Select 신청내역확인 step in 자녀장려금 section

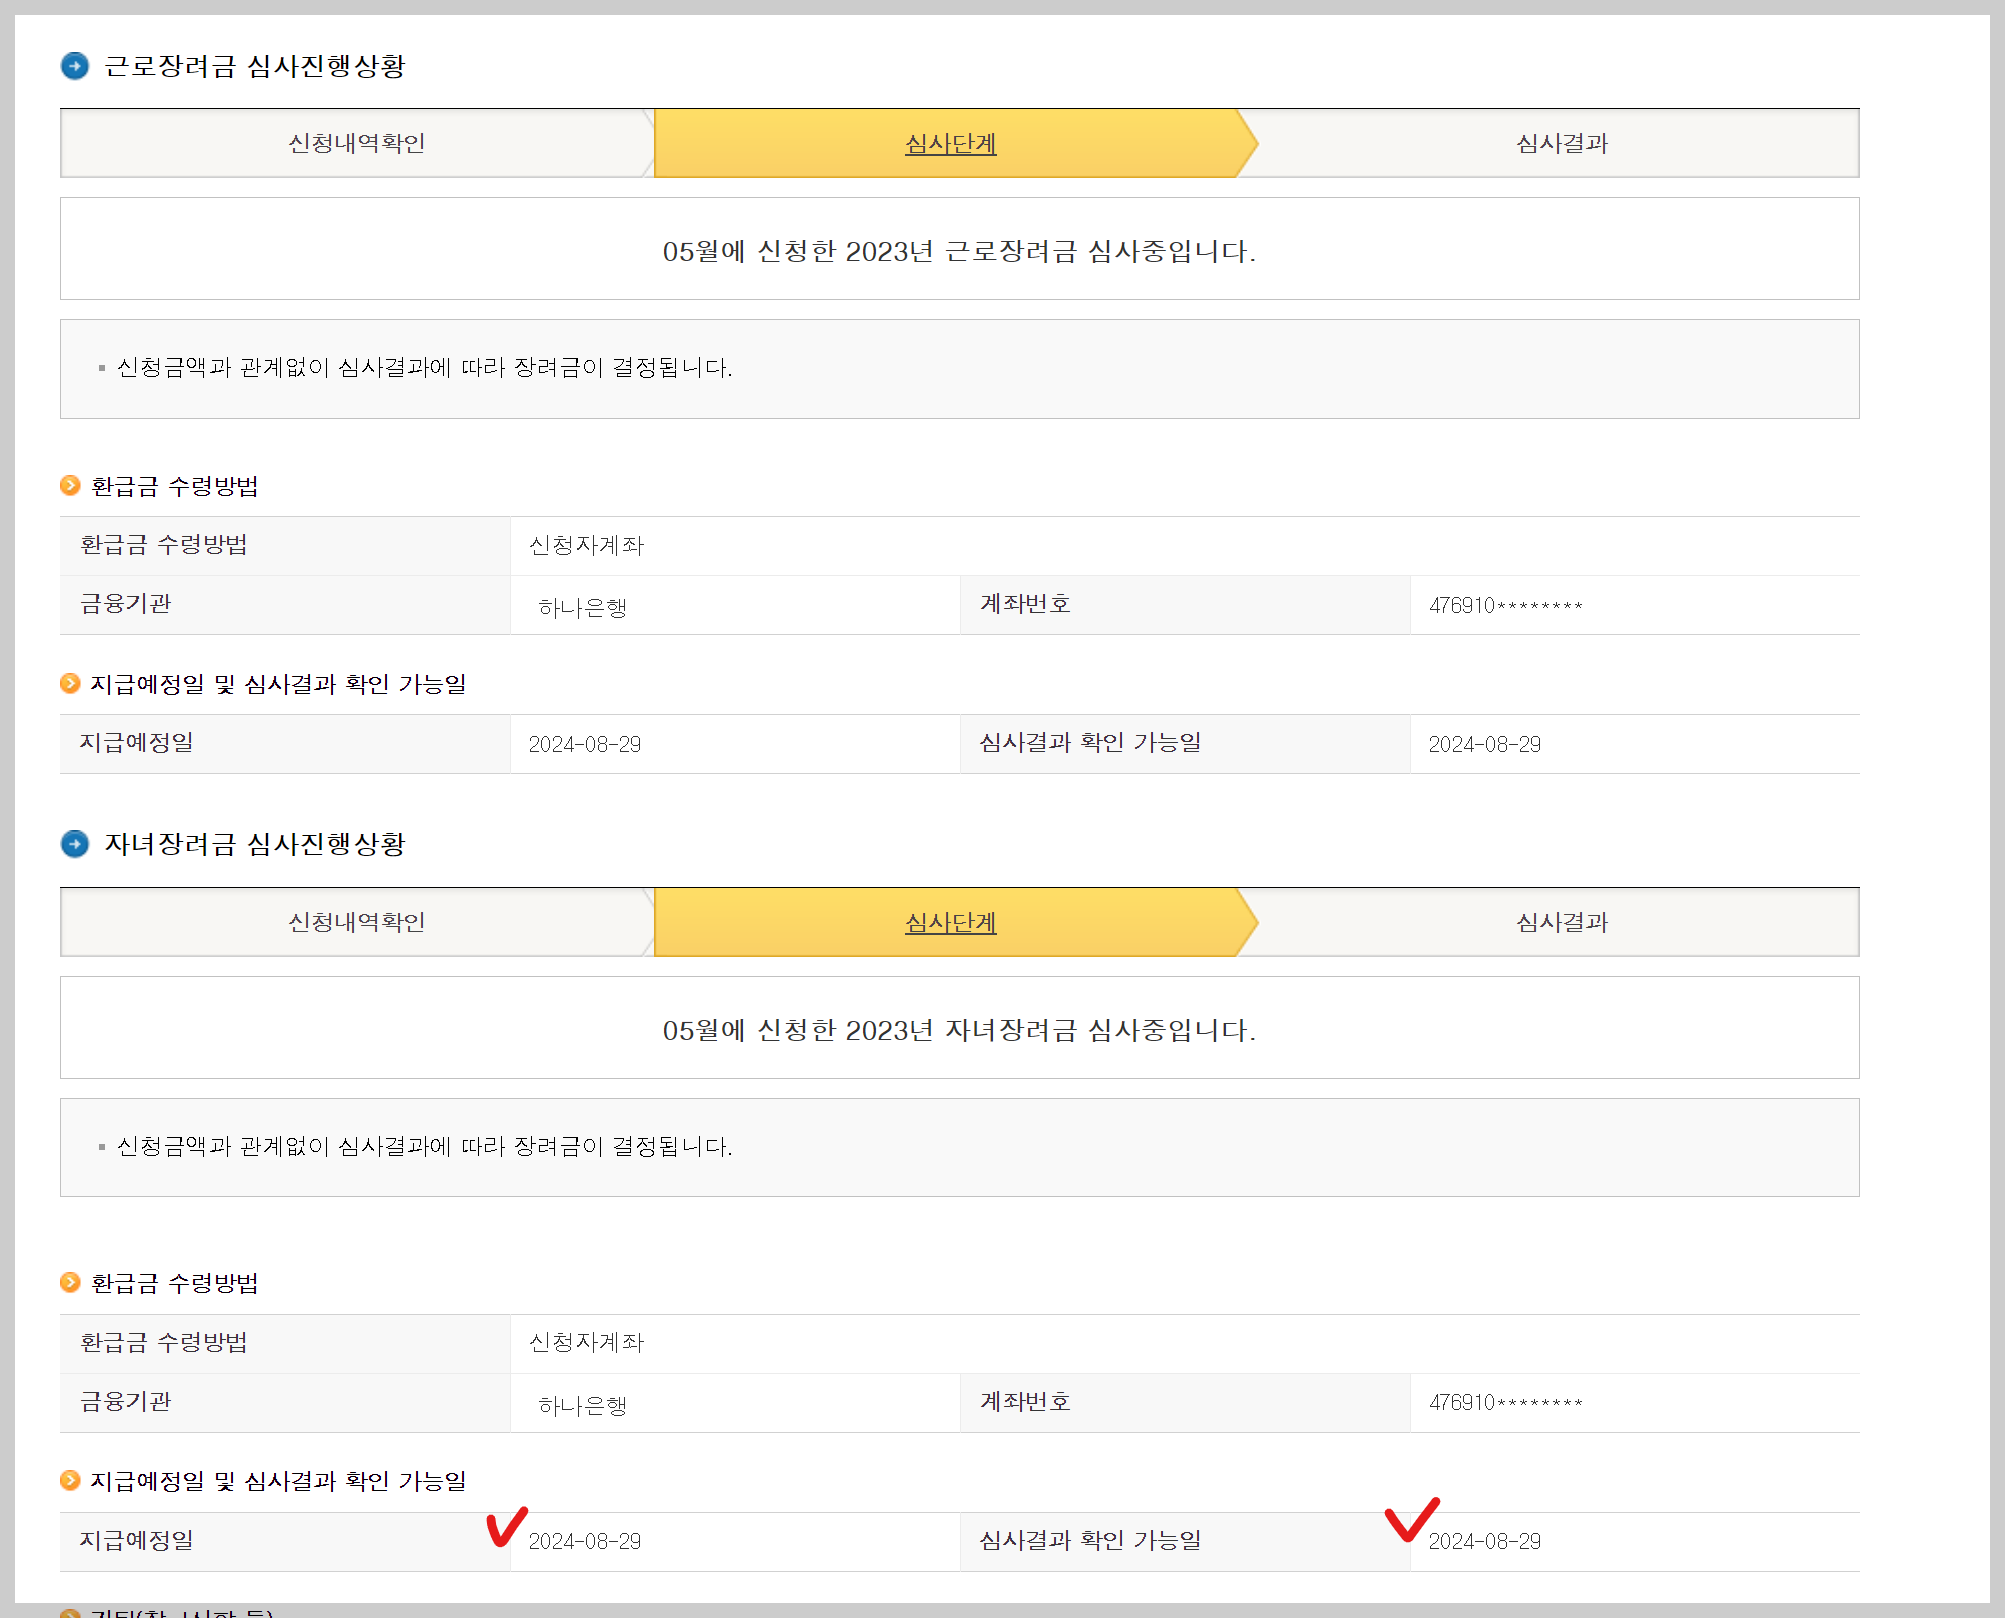[x=356, y=922]
